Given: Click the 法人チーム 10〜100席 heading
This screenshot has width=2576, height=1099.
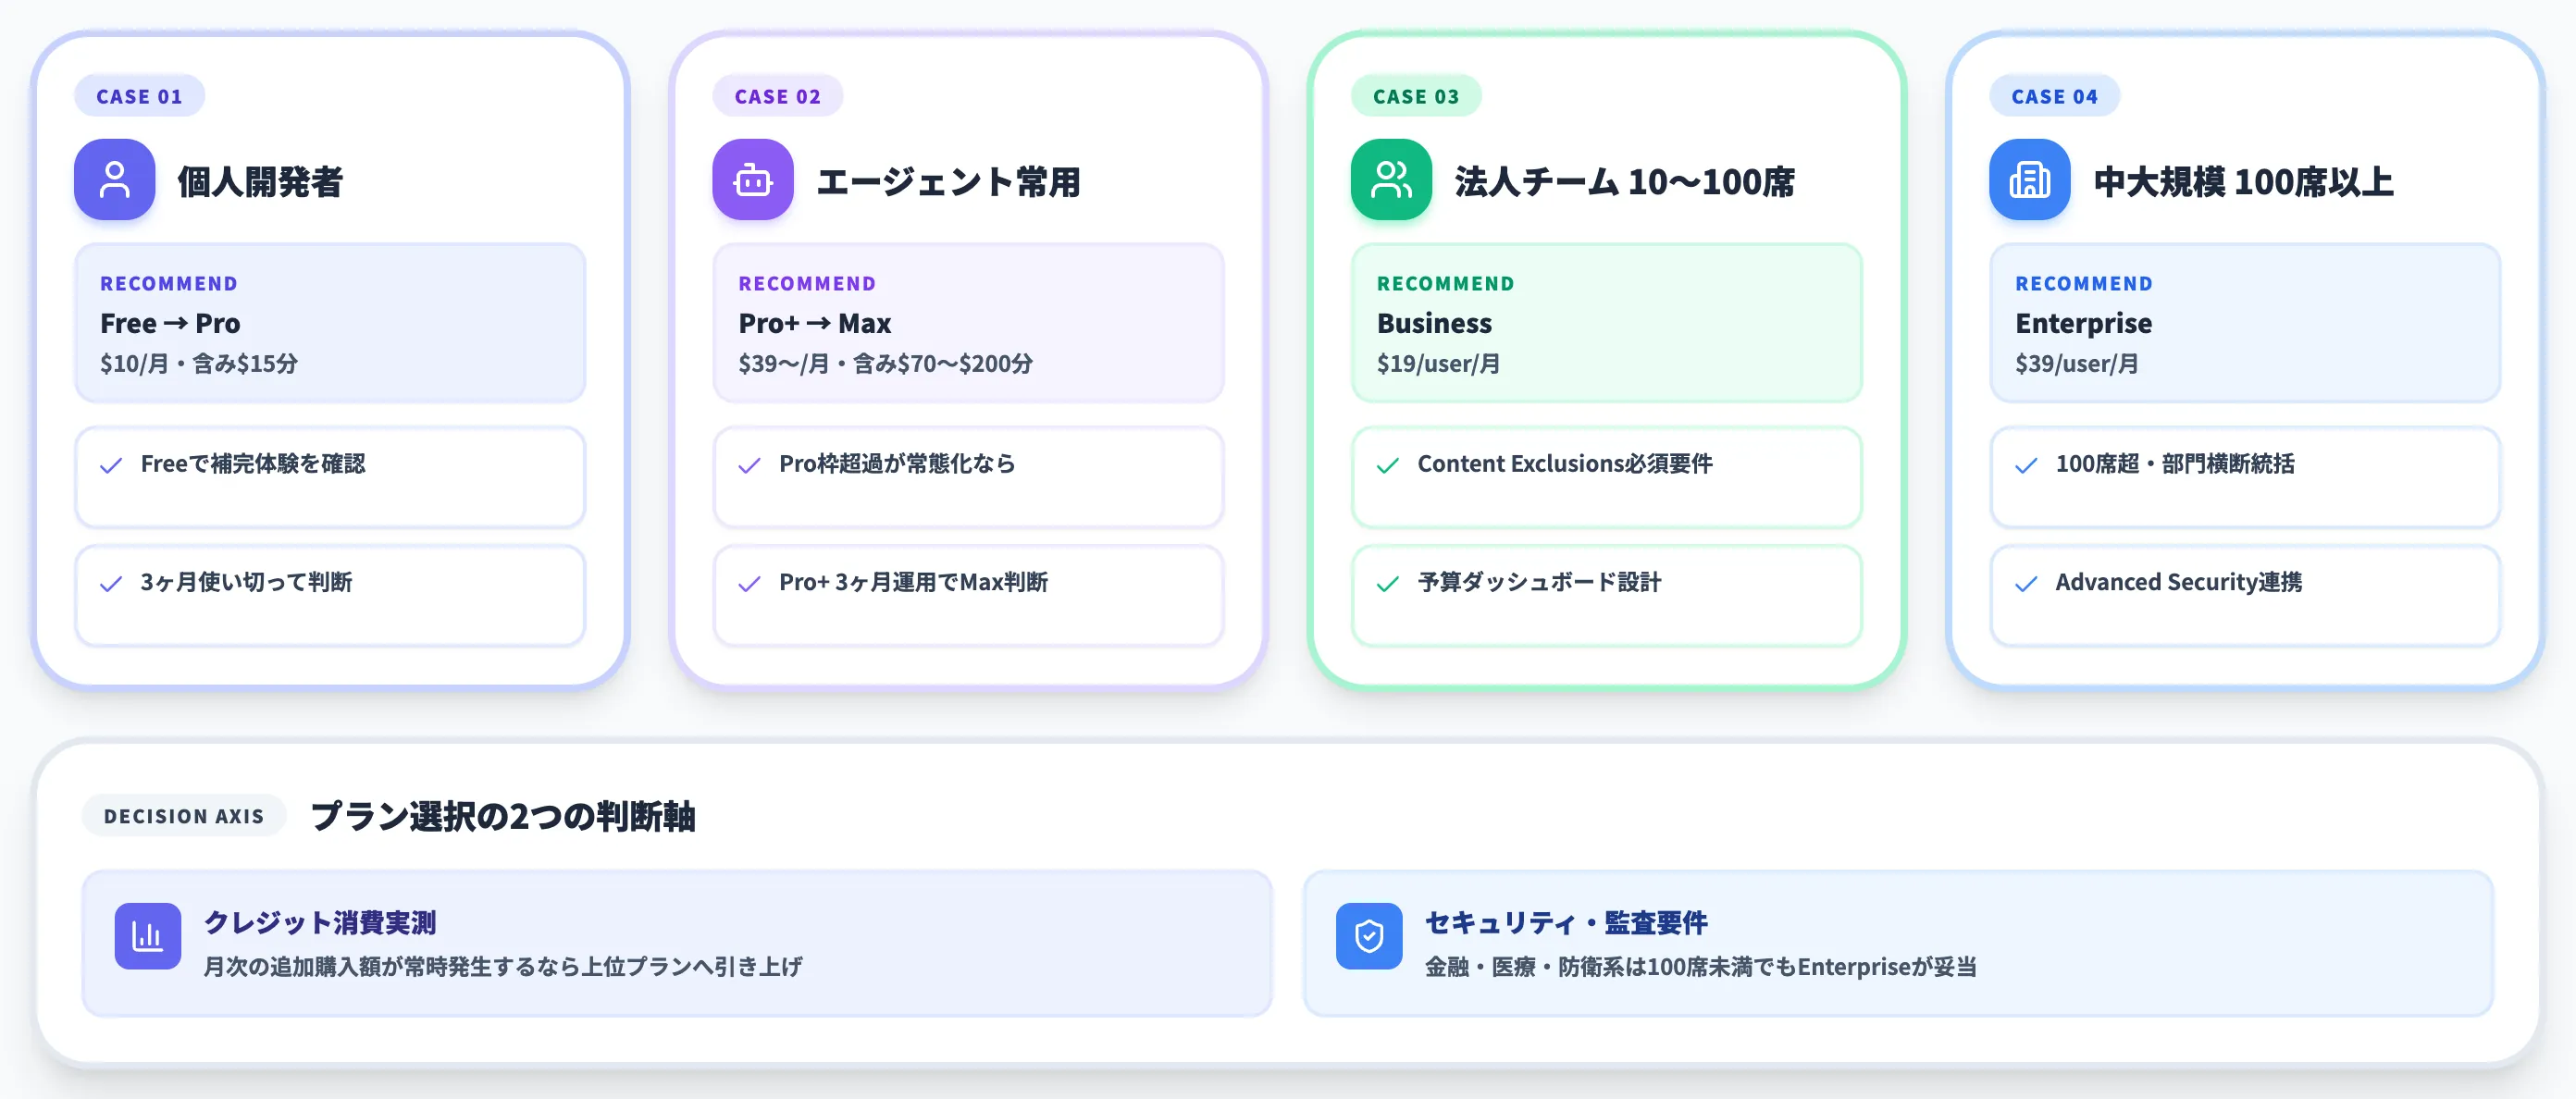Looking at the screenshot, I should coord(1624,181).
